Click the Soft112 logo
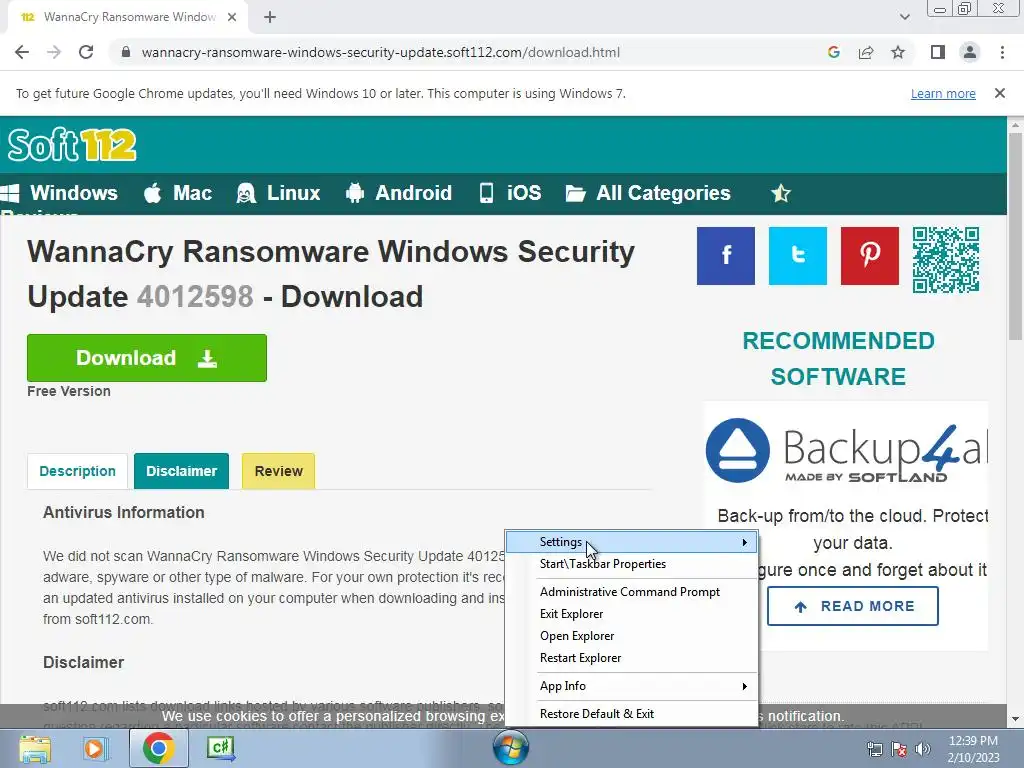The width and height of the screenshot is (1024, 768). coord(72,144)
